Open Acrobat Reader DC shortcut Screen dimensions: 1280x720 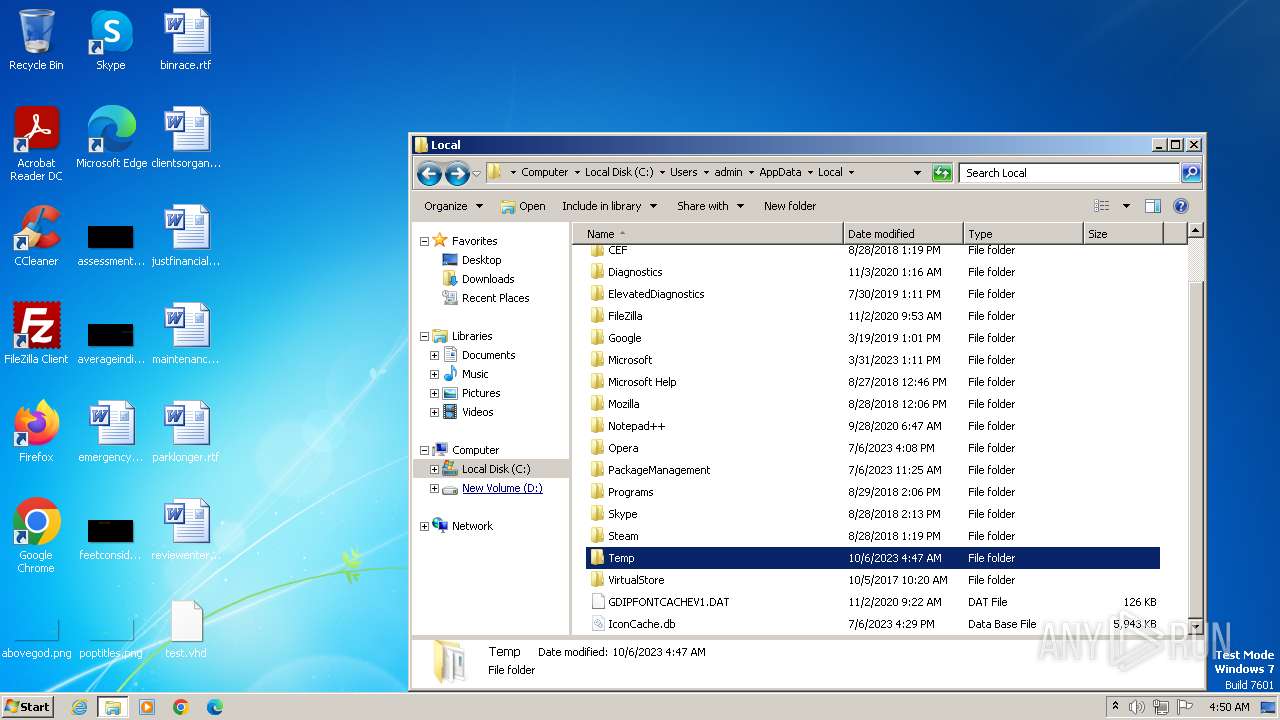pyautogui.click(x=36, y=144)
